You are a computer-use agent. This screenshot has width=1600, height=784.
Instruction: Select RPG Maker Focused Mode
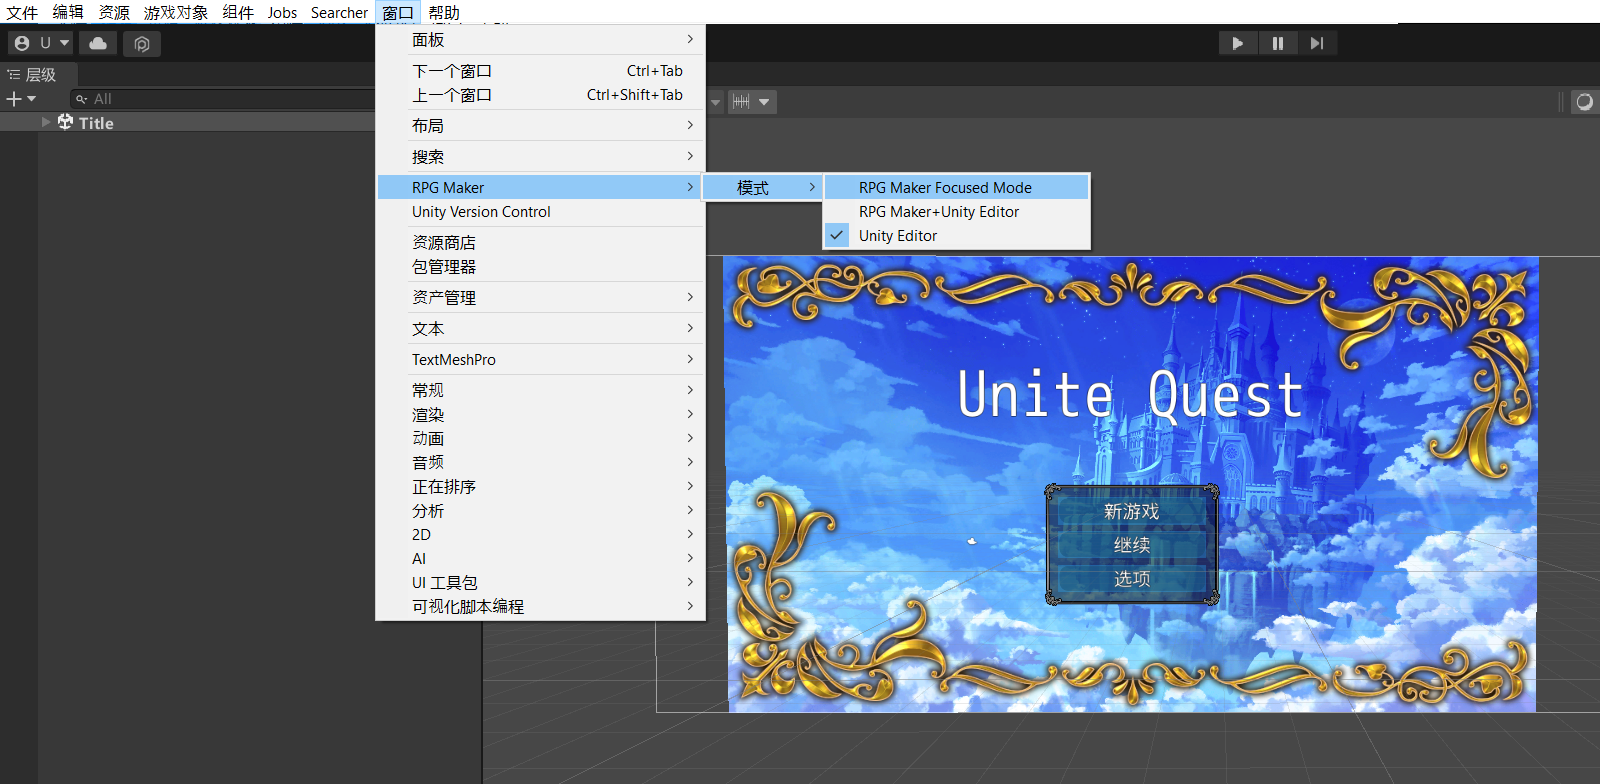pyautogui.click(x=945, y=188)
